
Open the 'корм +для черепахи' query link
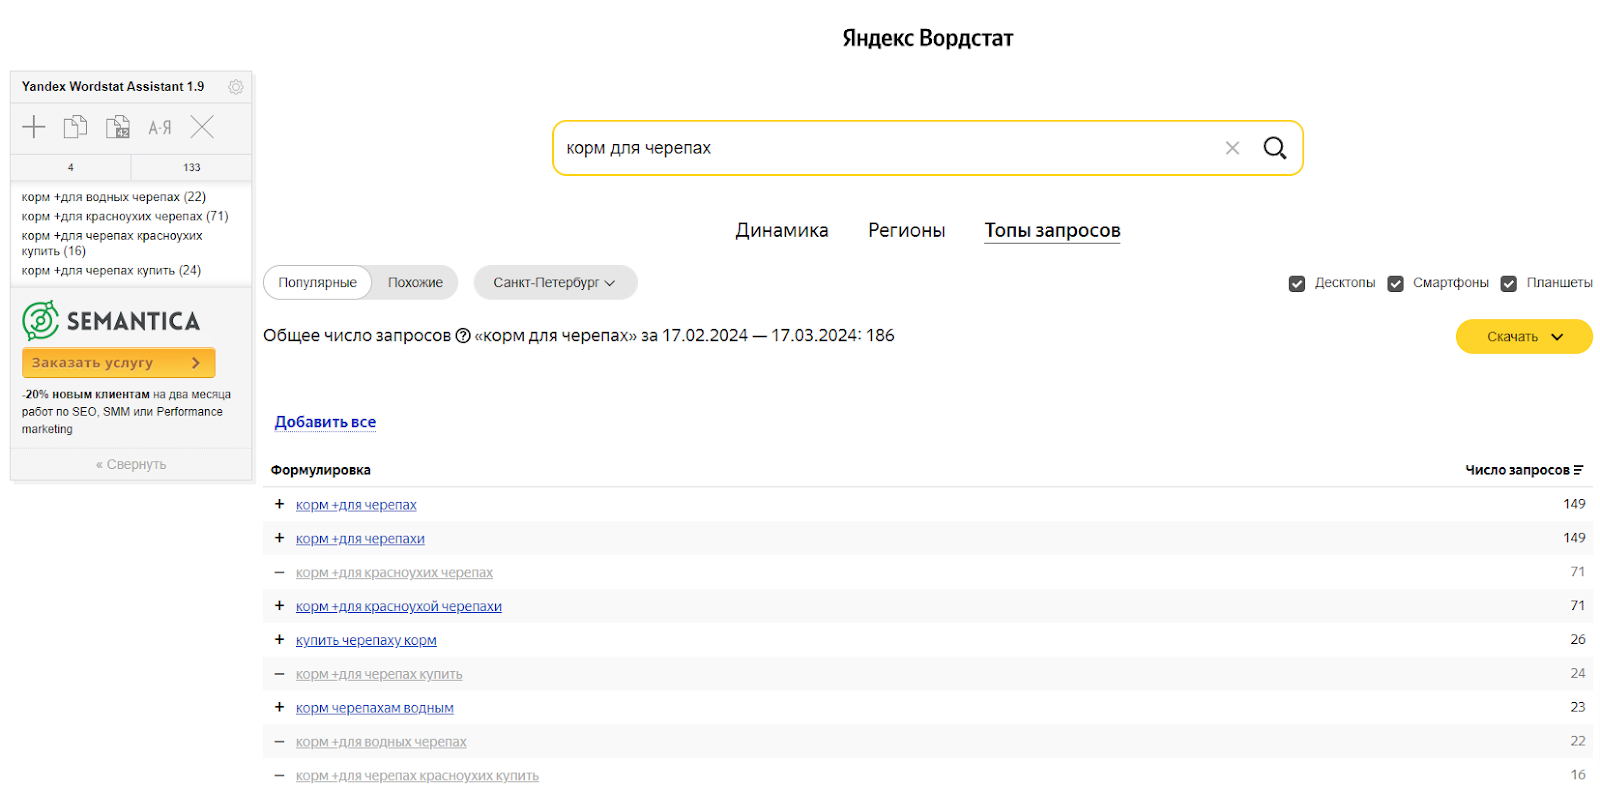point(360,539)
